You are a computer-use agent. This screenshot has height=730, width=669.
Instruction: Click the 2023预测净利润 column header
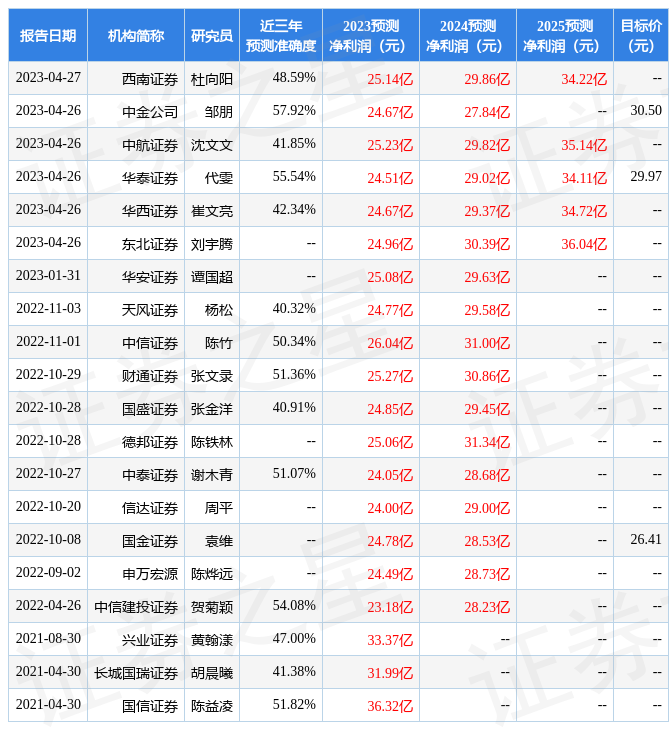click(371, 35)
